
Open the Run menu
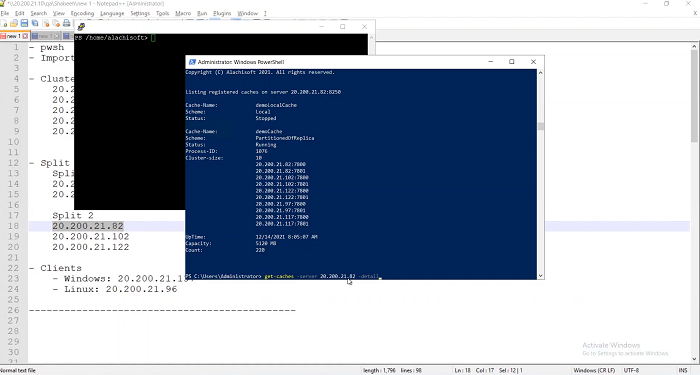tap(202, 13)
